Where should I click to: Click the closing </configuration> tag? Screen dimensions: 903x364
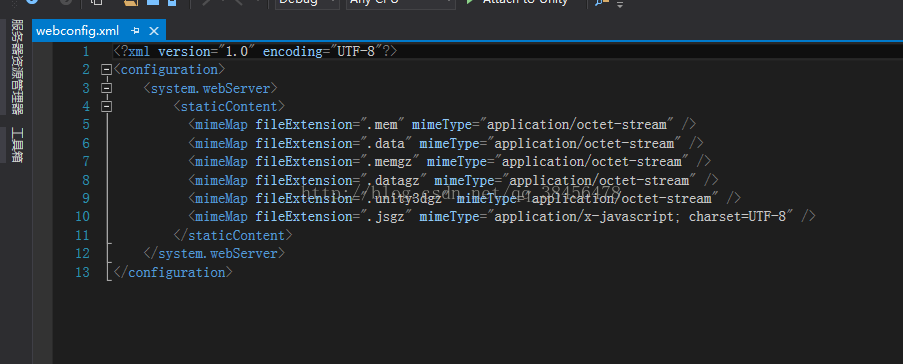click(x=173, y=272)
